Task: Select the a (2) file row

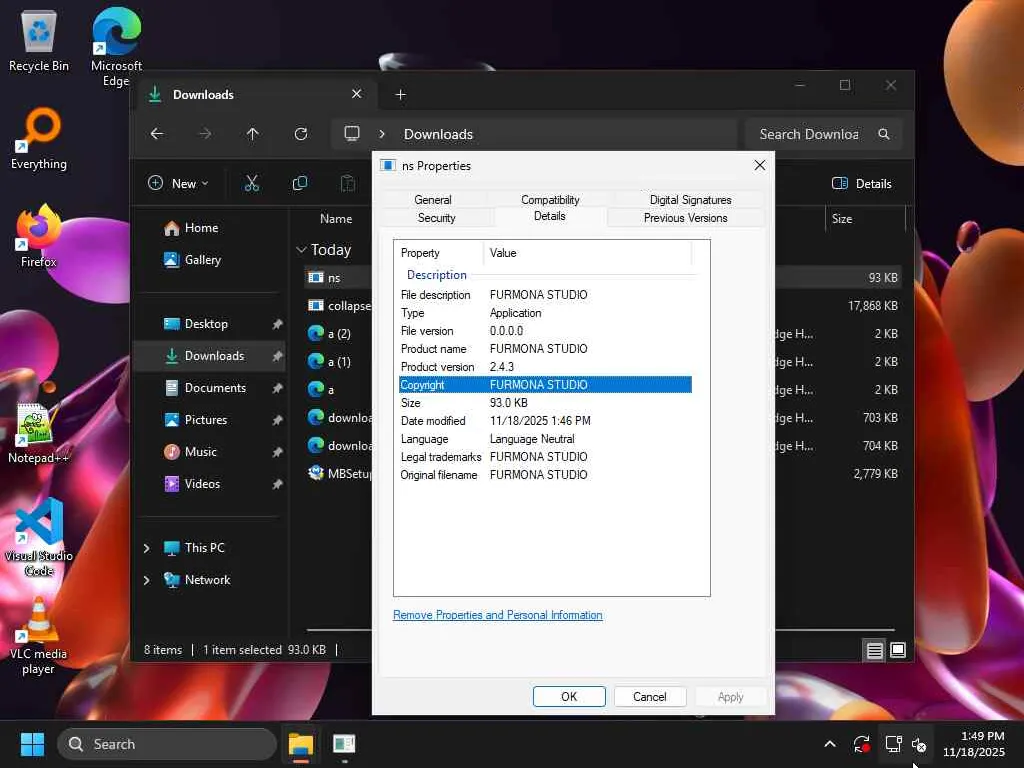Action: pos(338,334)
